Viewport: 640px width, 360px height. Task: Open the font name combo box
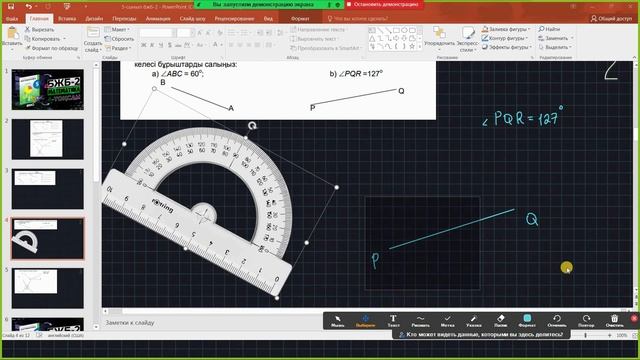pos(158,33)
